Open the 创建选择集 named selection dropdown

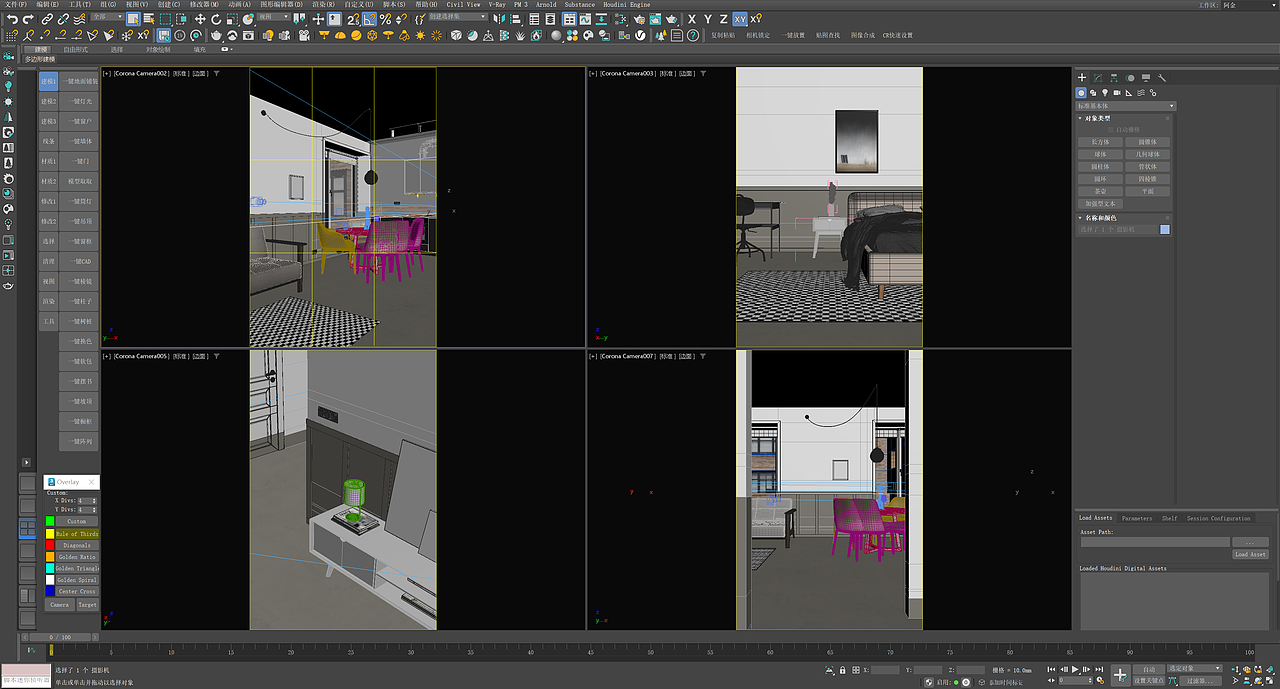click(459, 17)
